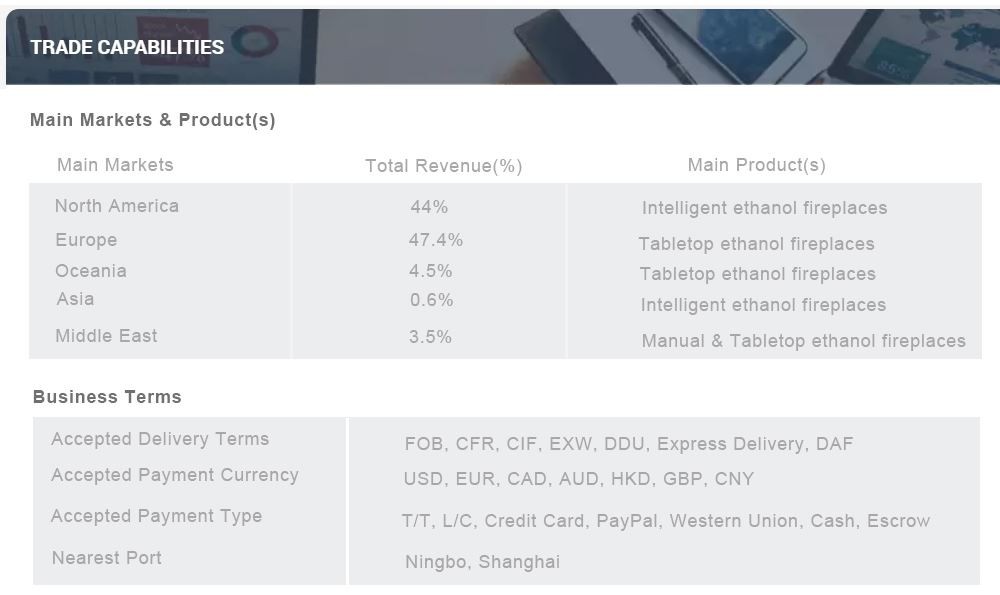Click the Accepted Payment Currency label
The height and width of the screenshot is (595, 1000).
pos(175,475)
